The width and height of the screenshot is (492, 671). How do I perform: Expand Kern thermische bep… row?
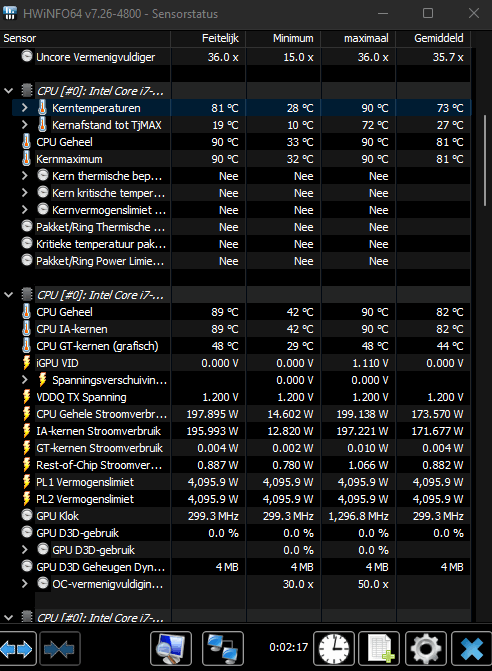pyautogui.click(x=24, y=176)
